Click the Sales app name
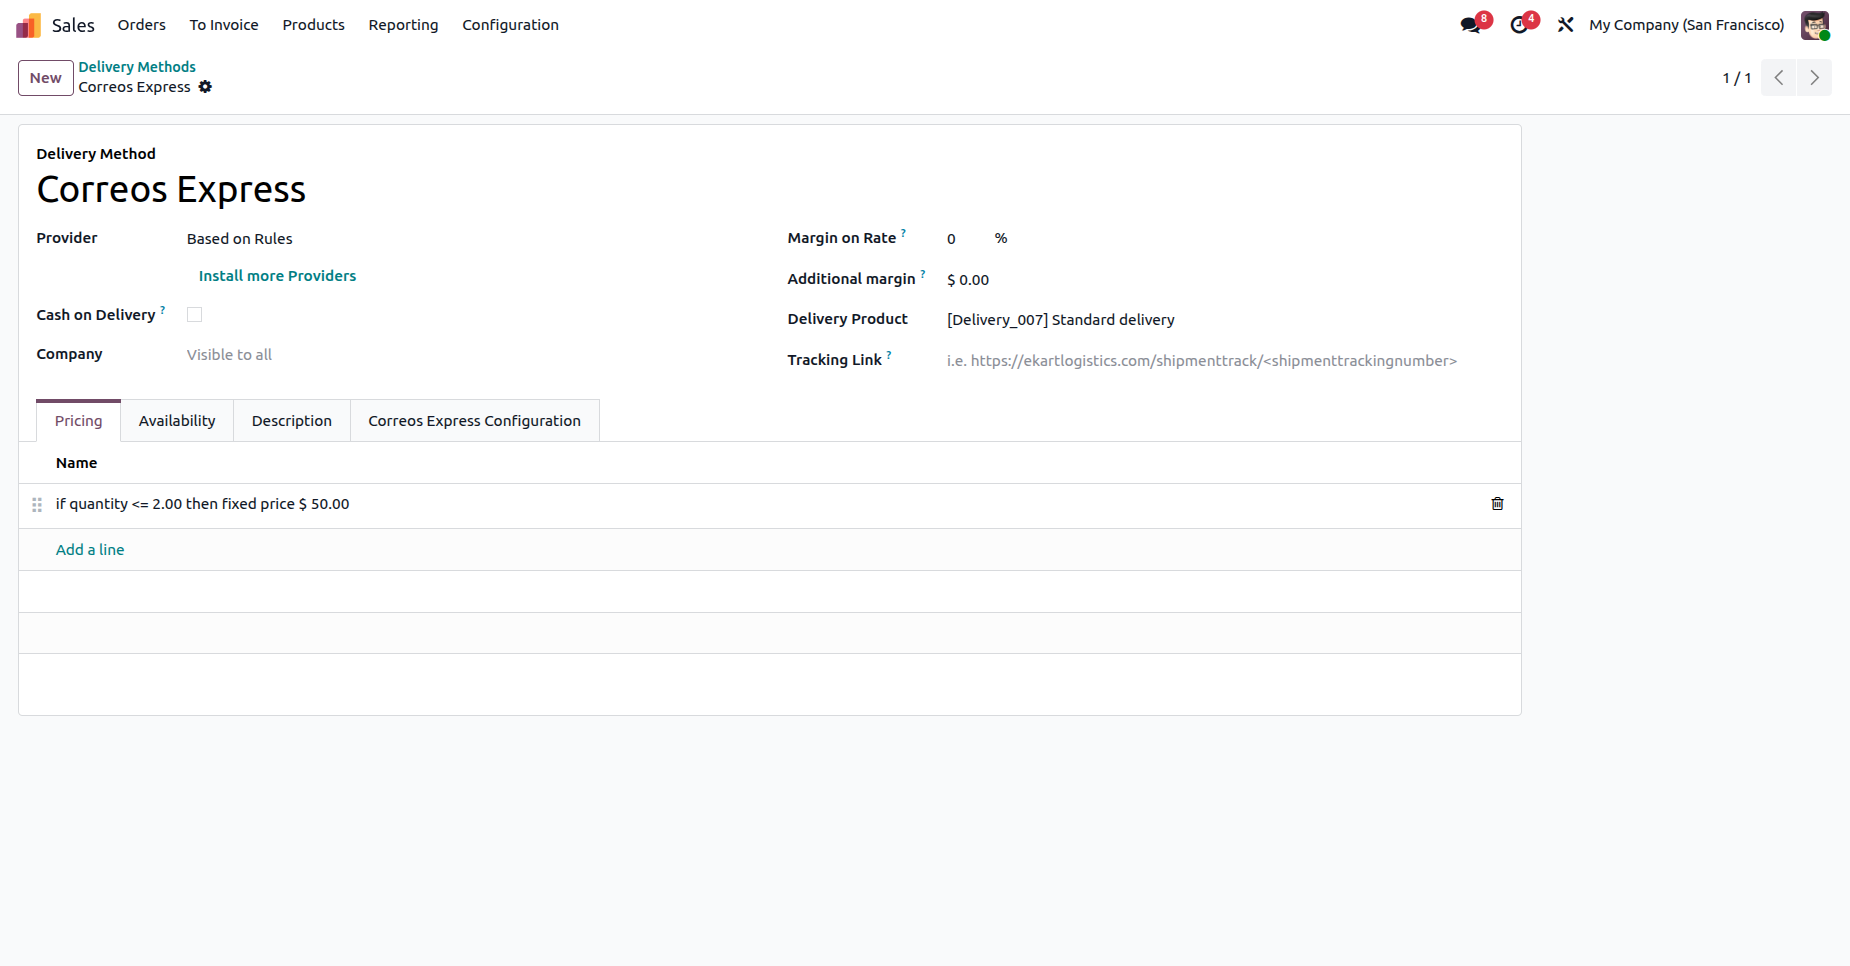The width and height of the screenshot is (1850, 966). pyautogui.click(x=73, y=25)
